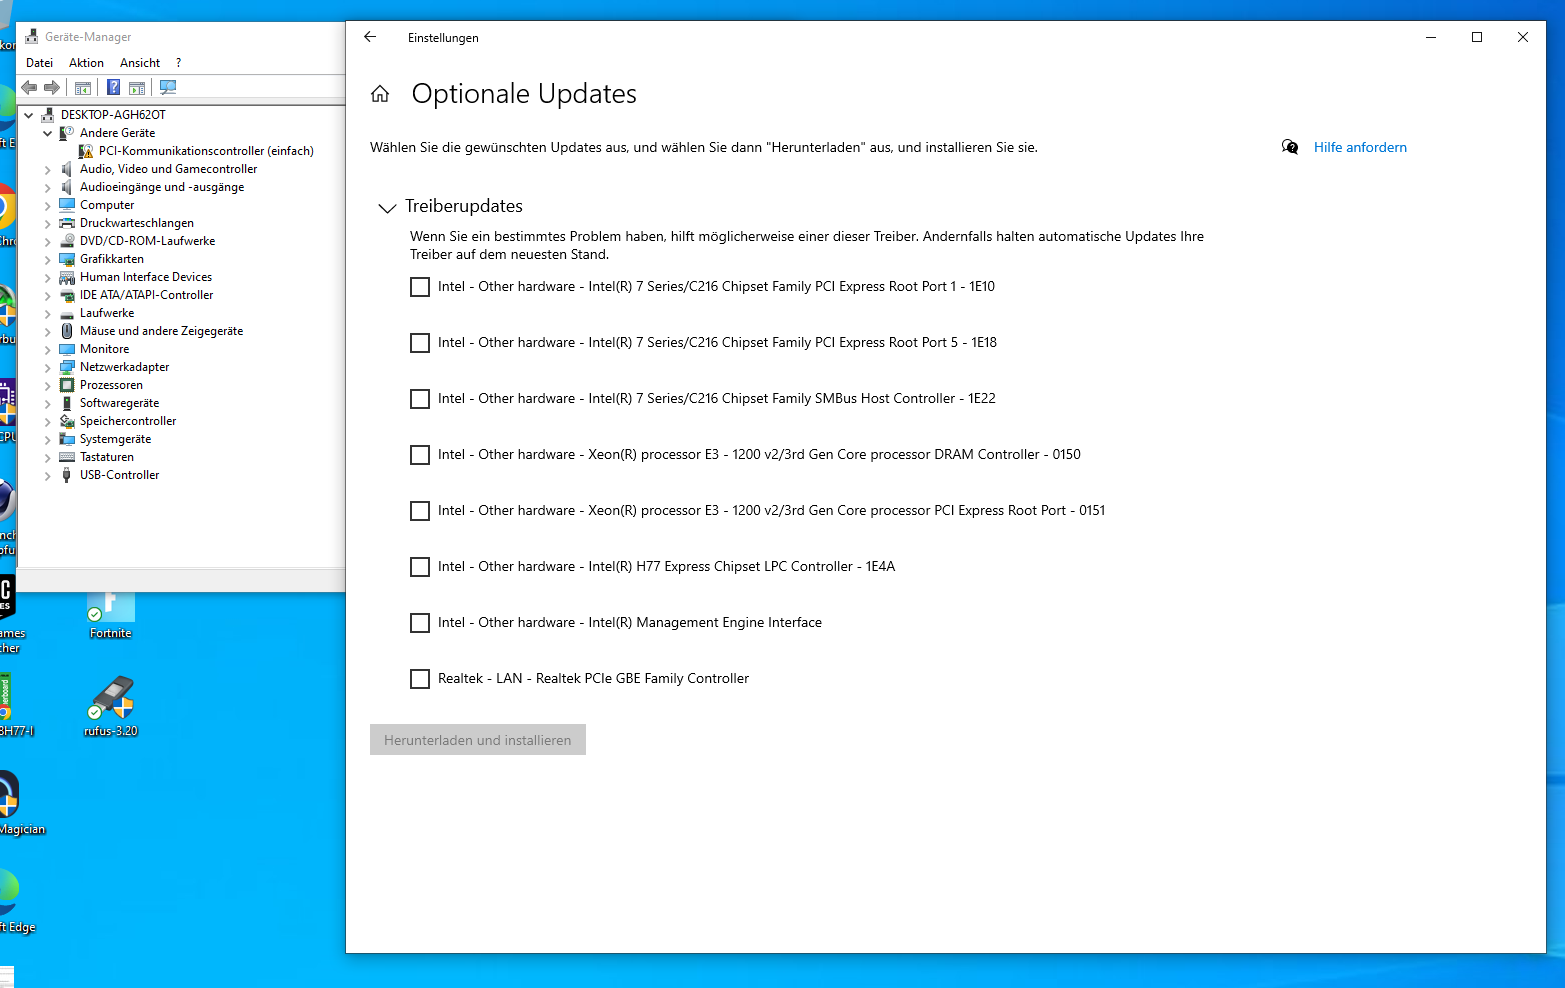Click the Mäuse und andere Zeigegeräte icon

tap(67, 331)
